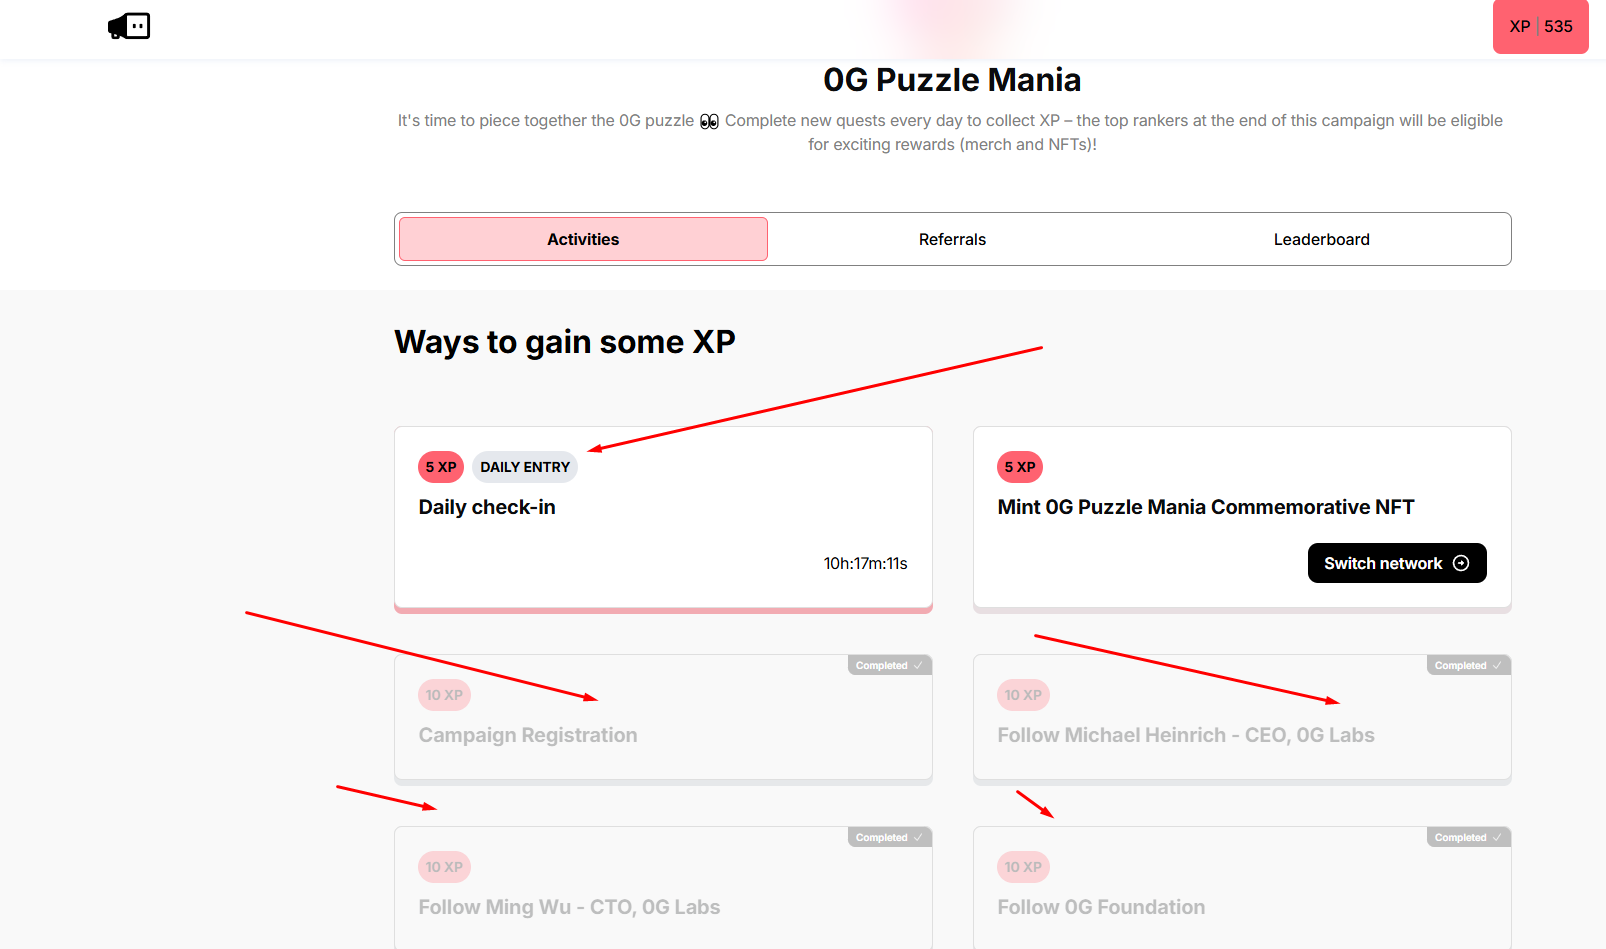The height and width of the screenshot is (949, 1606).
Task: Open the Campaign Registration quest
Action: tap(528, 735)
